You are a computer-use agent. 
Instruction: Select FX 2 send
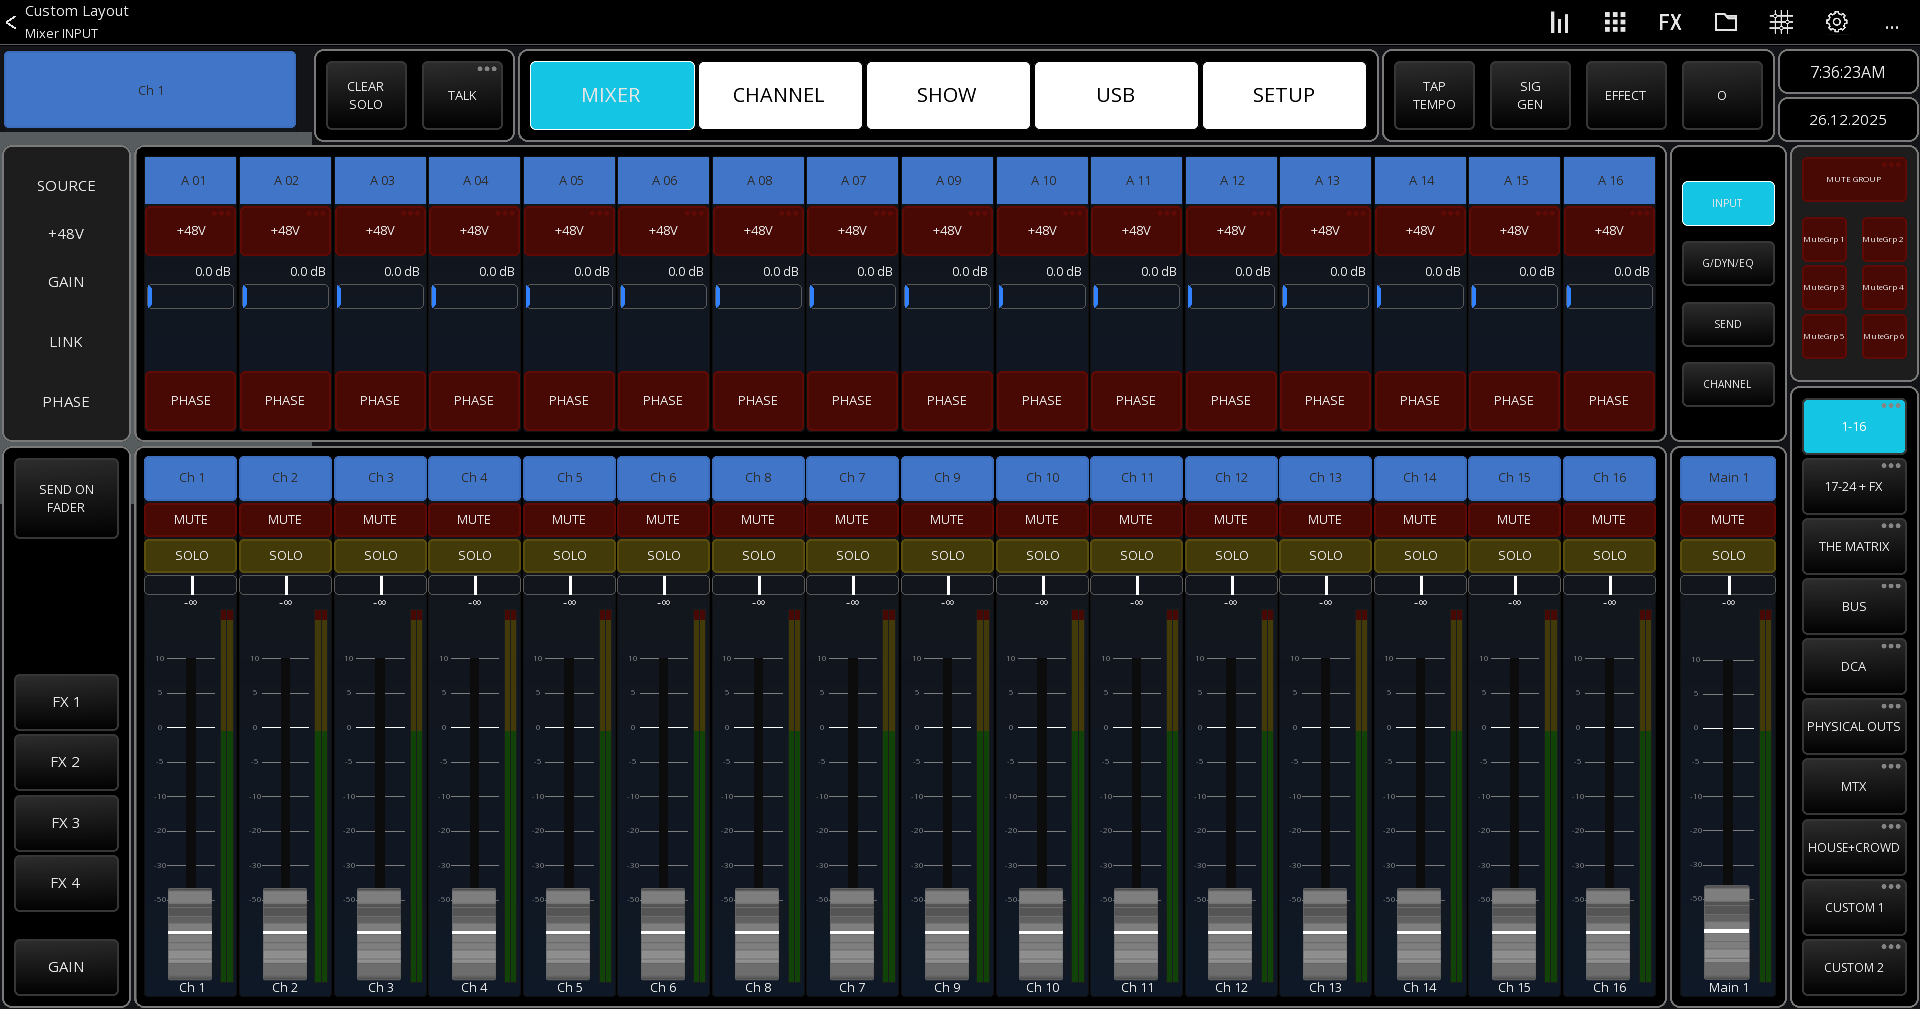[66, 762]
